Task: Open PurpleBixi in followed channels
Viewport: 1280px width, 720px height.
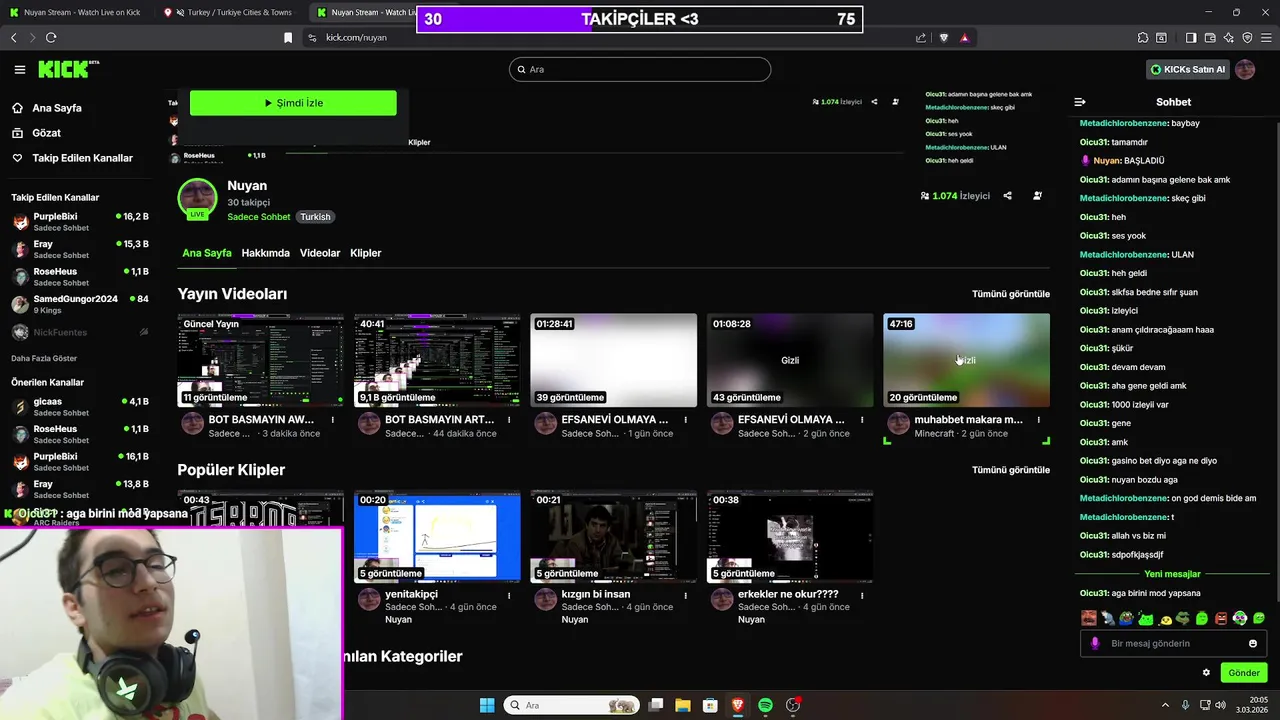Action: click(x=80, y=222)
